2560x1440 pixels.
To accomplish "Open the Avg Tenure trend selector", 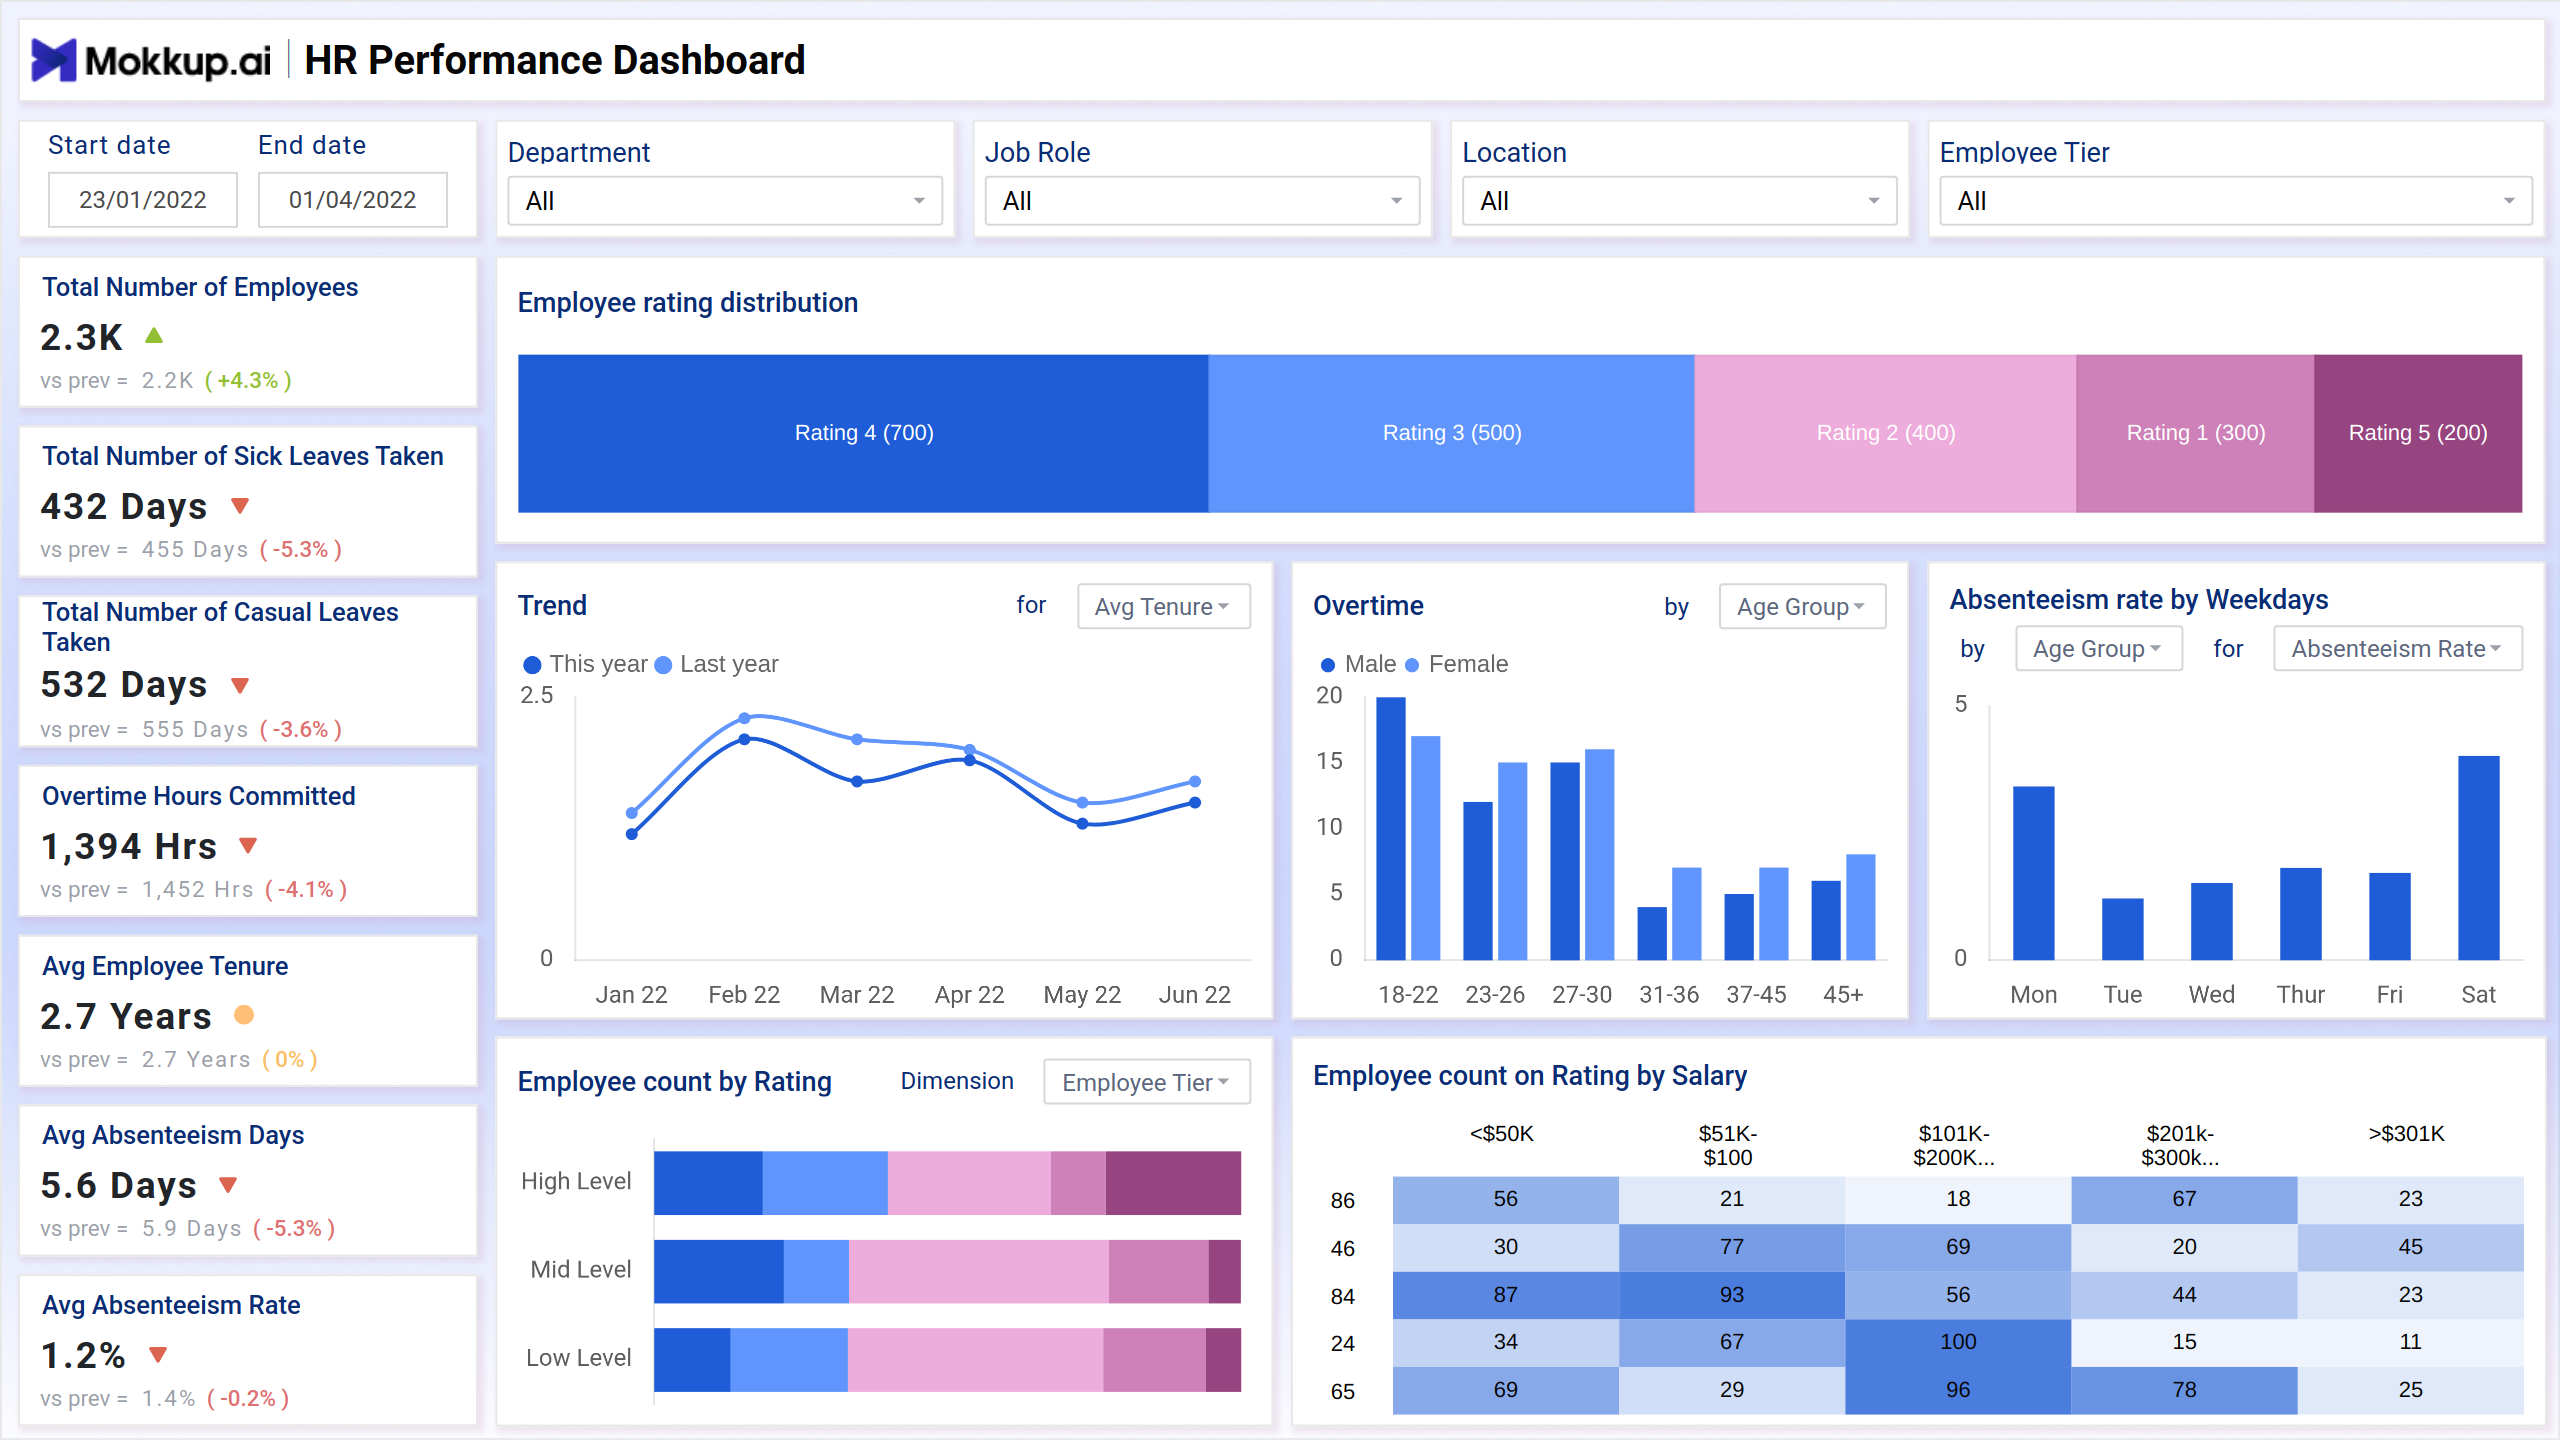I will (1163, 607).
